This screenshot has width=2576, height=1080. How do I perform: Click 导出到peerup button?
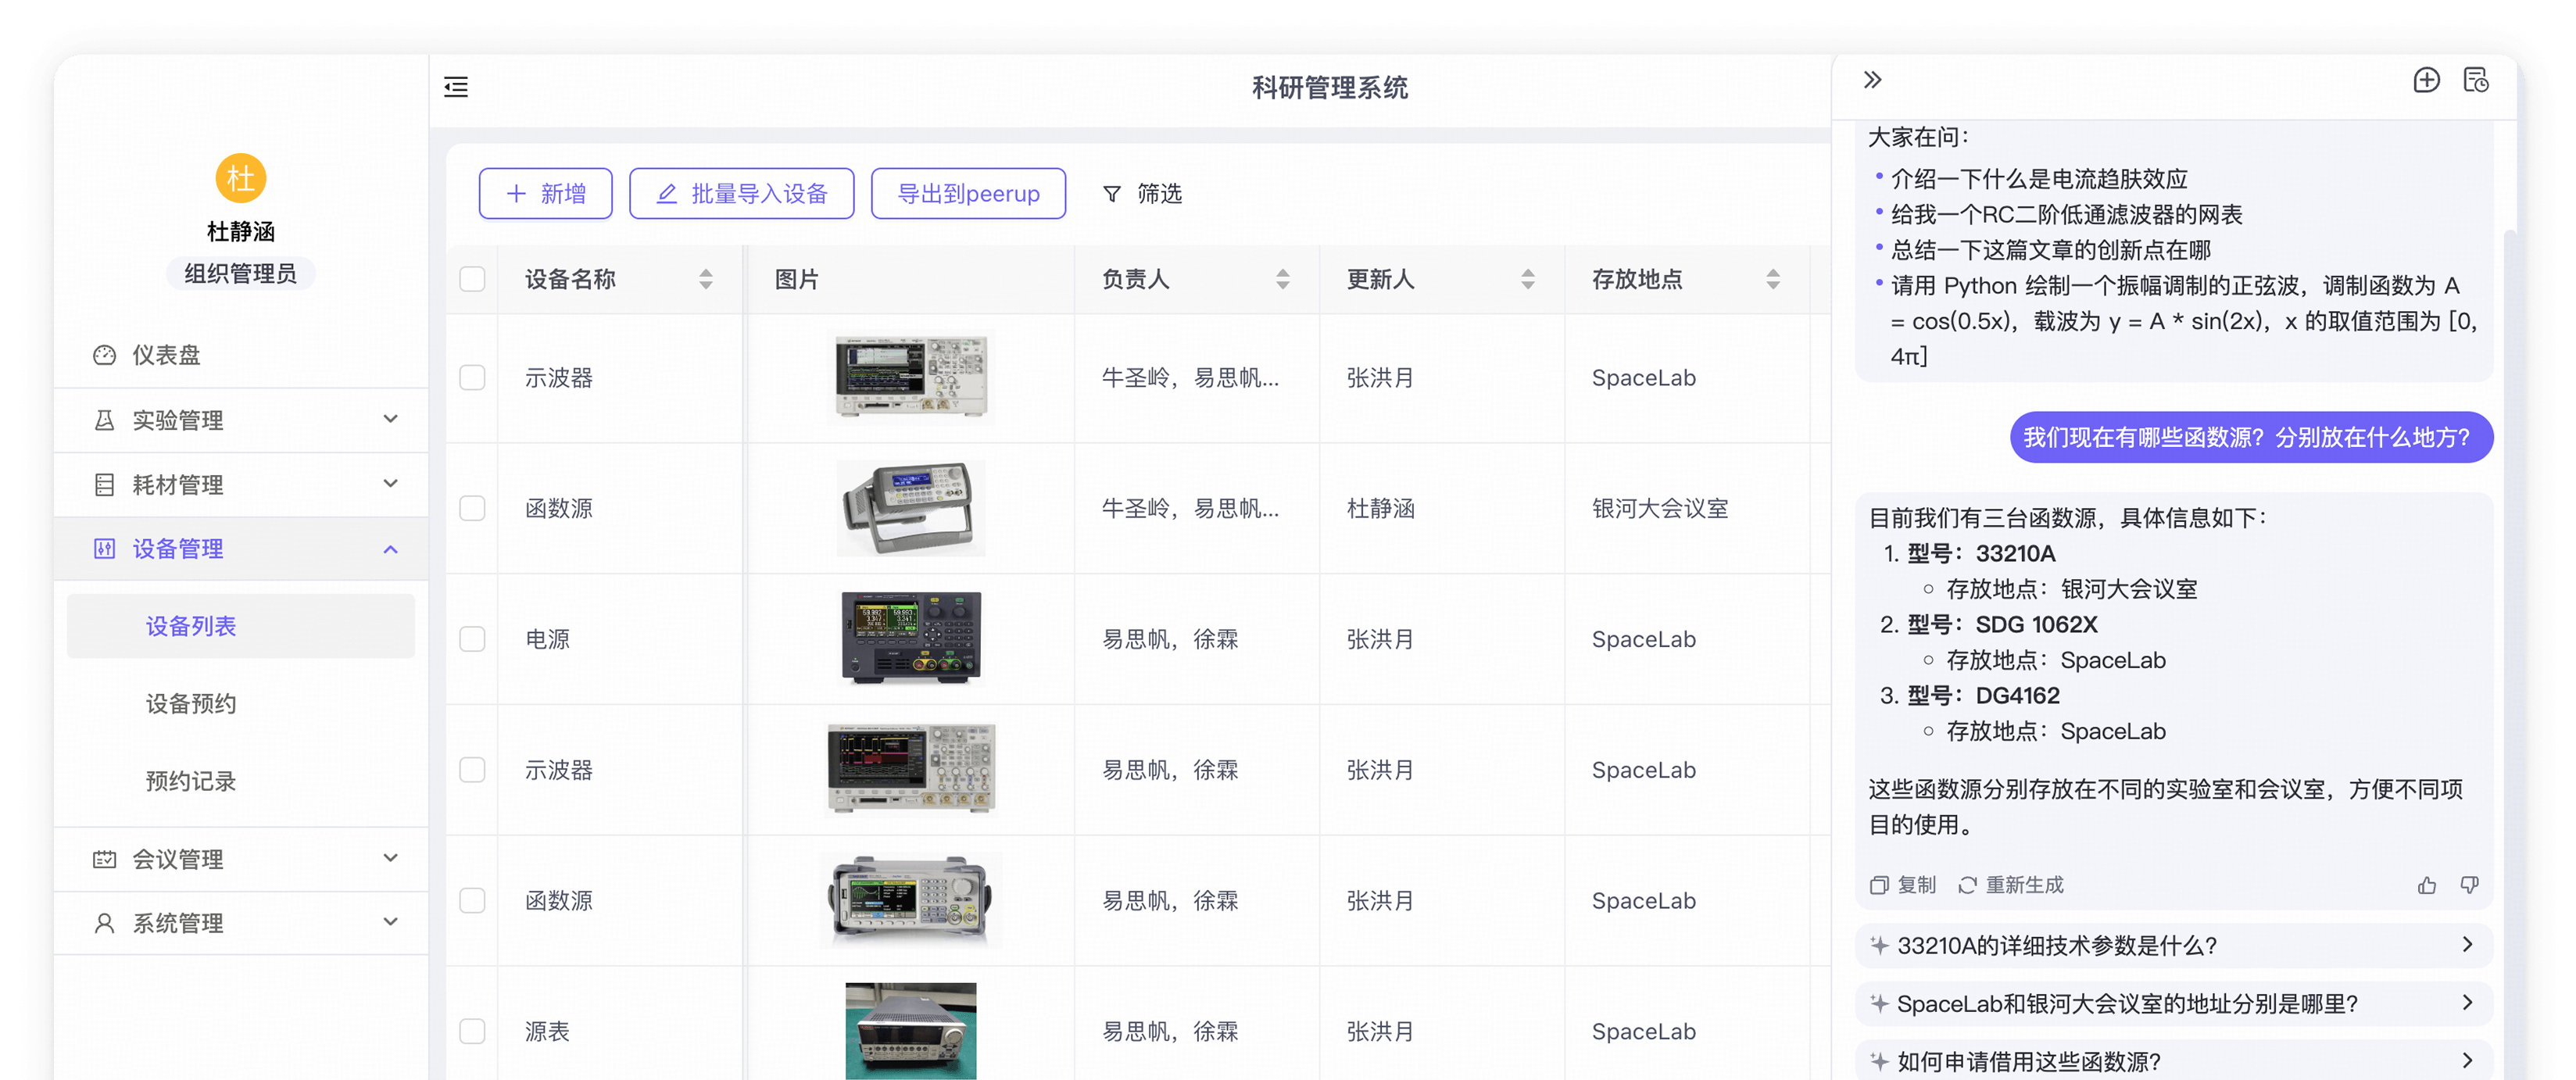click(968, 194)
